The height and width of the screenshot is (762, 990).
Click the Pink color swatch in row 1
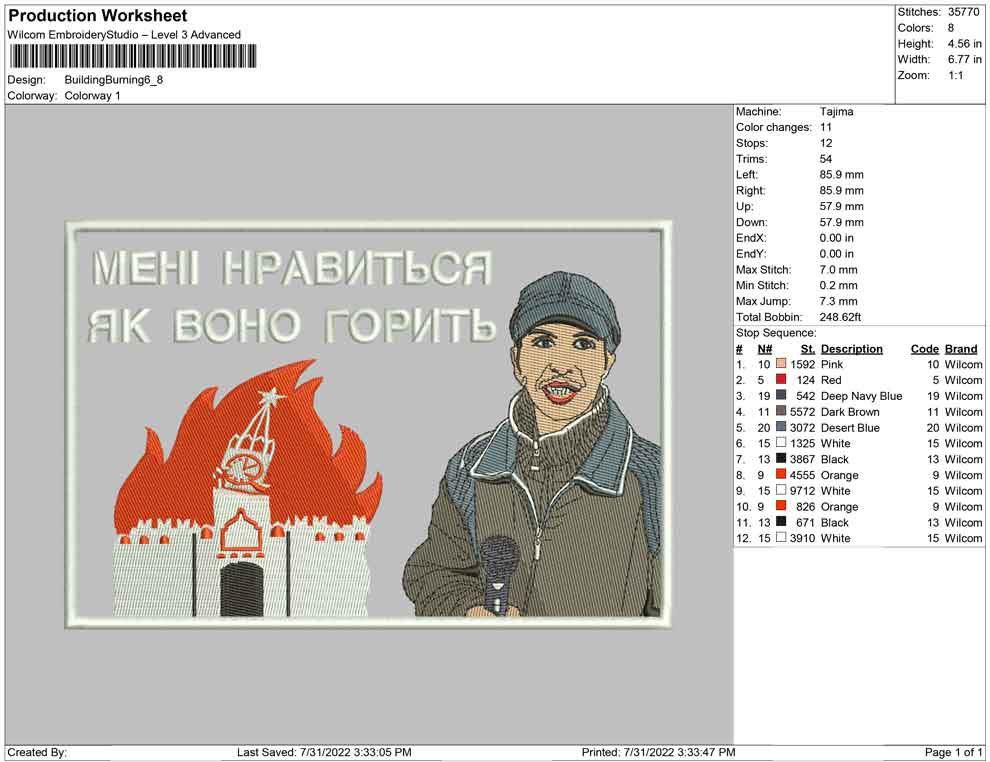(781, 364)
